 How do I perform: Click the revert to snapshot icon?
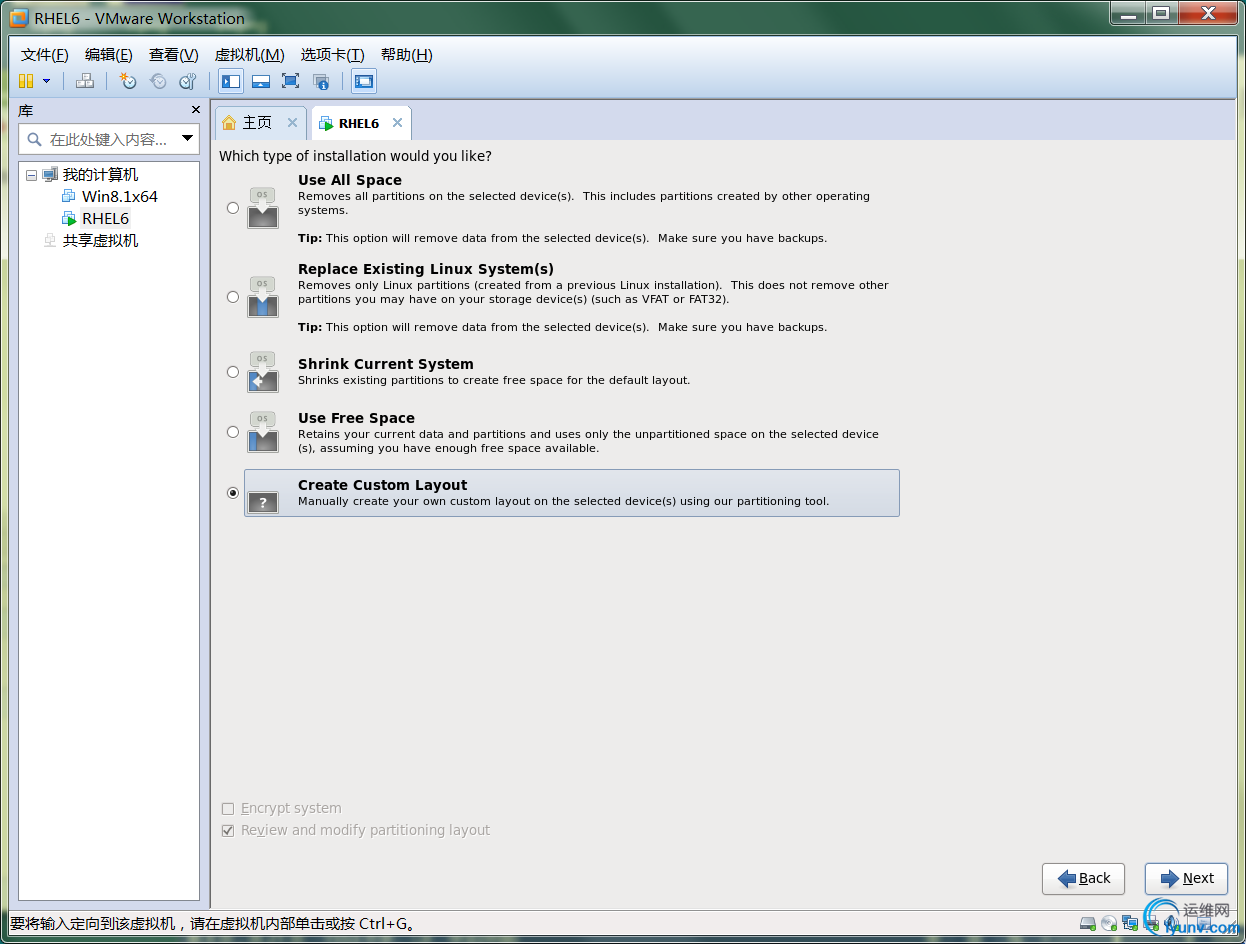[158, 81]
